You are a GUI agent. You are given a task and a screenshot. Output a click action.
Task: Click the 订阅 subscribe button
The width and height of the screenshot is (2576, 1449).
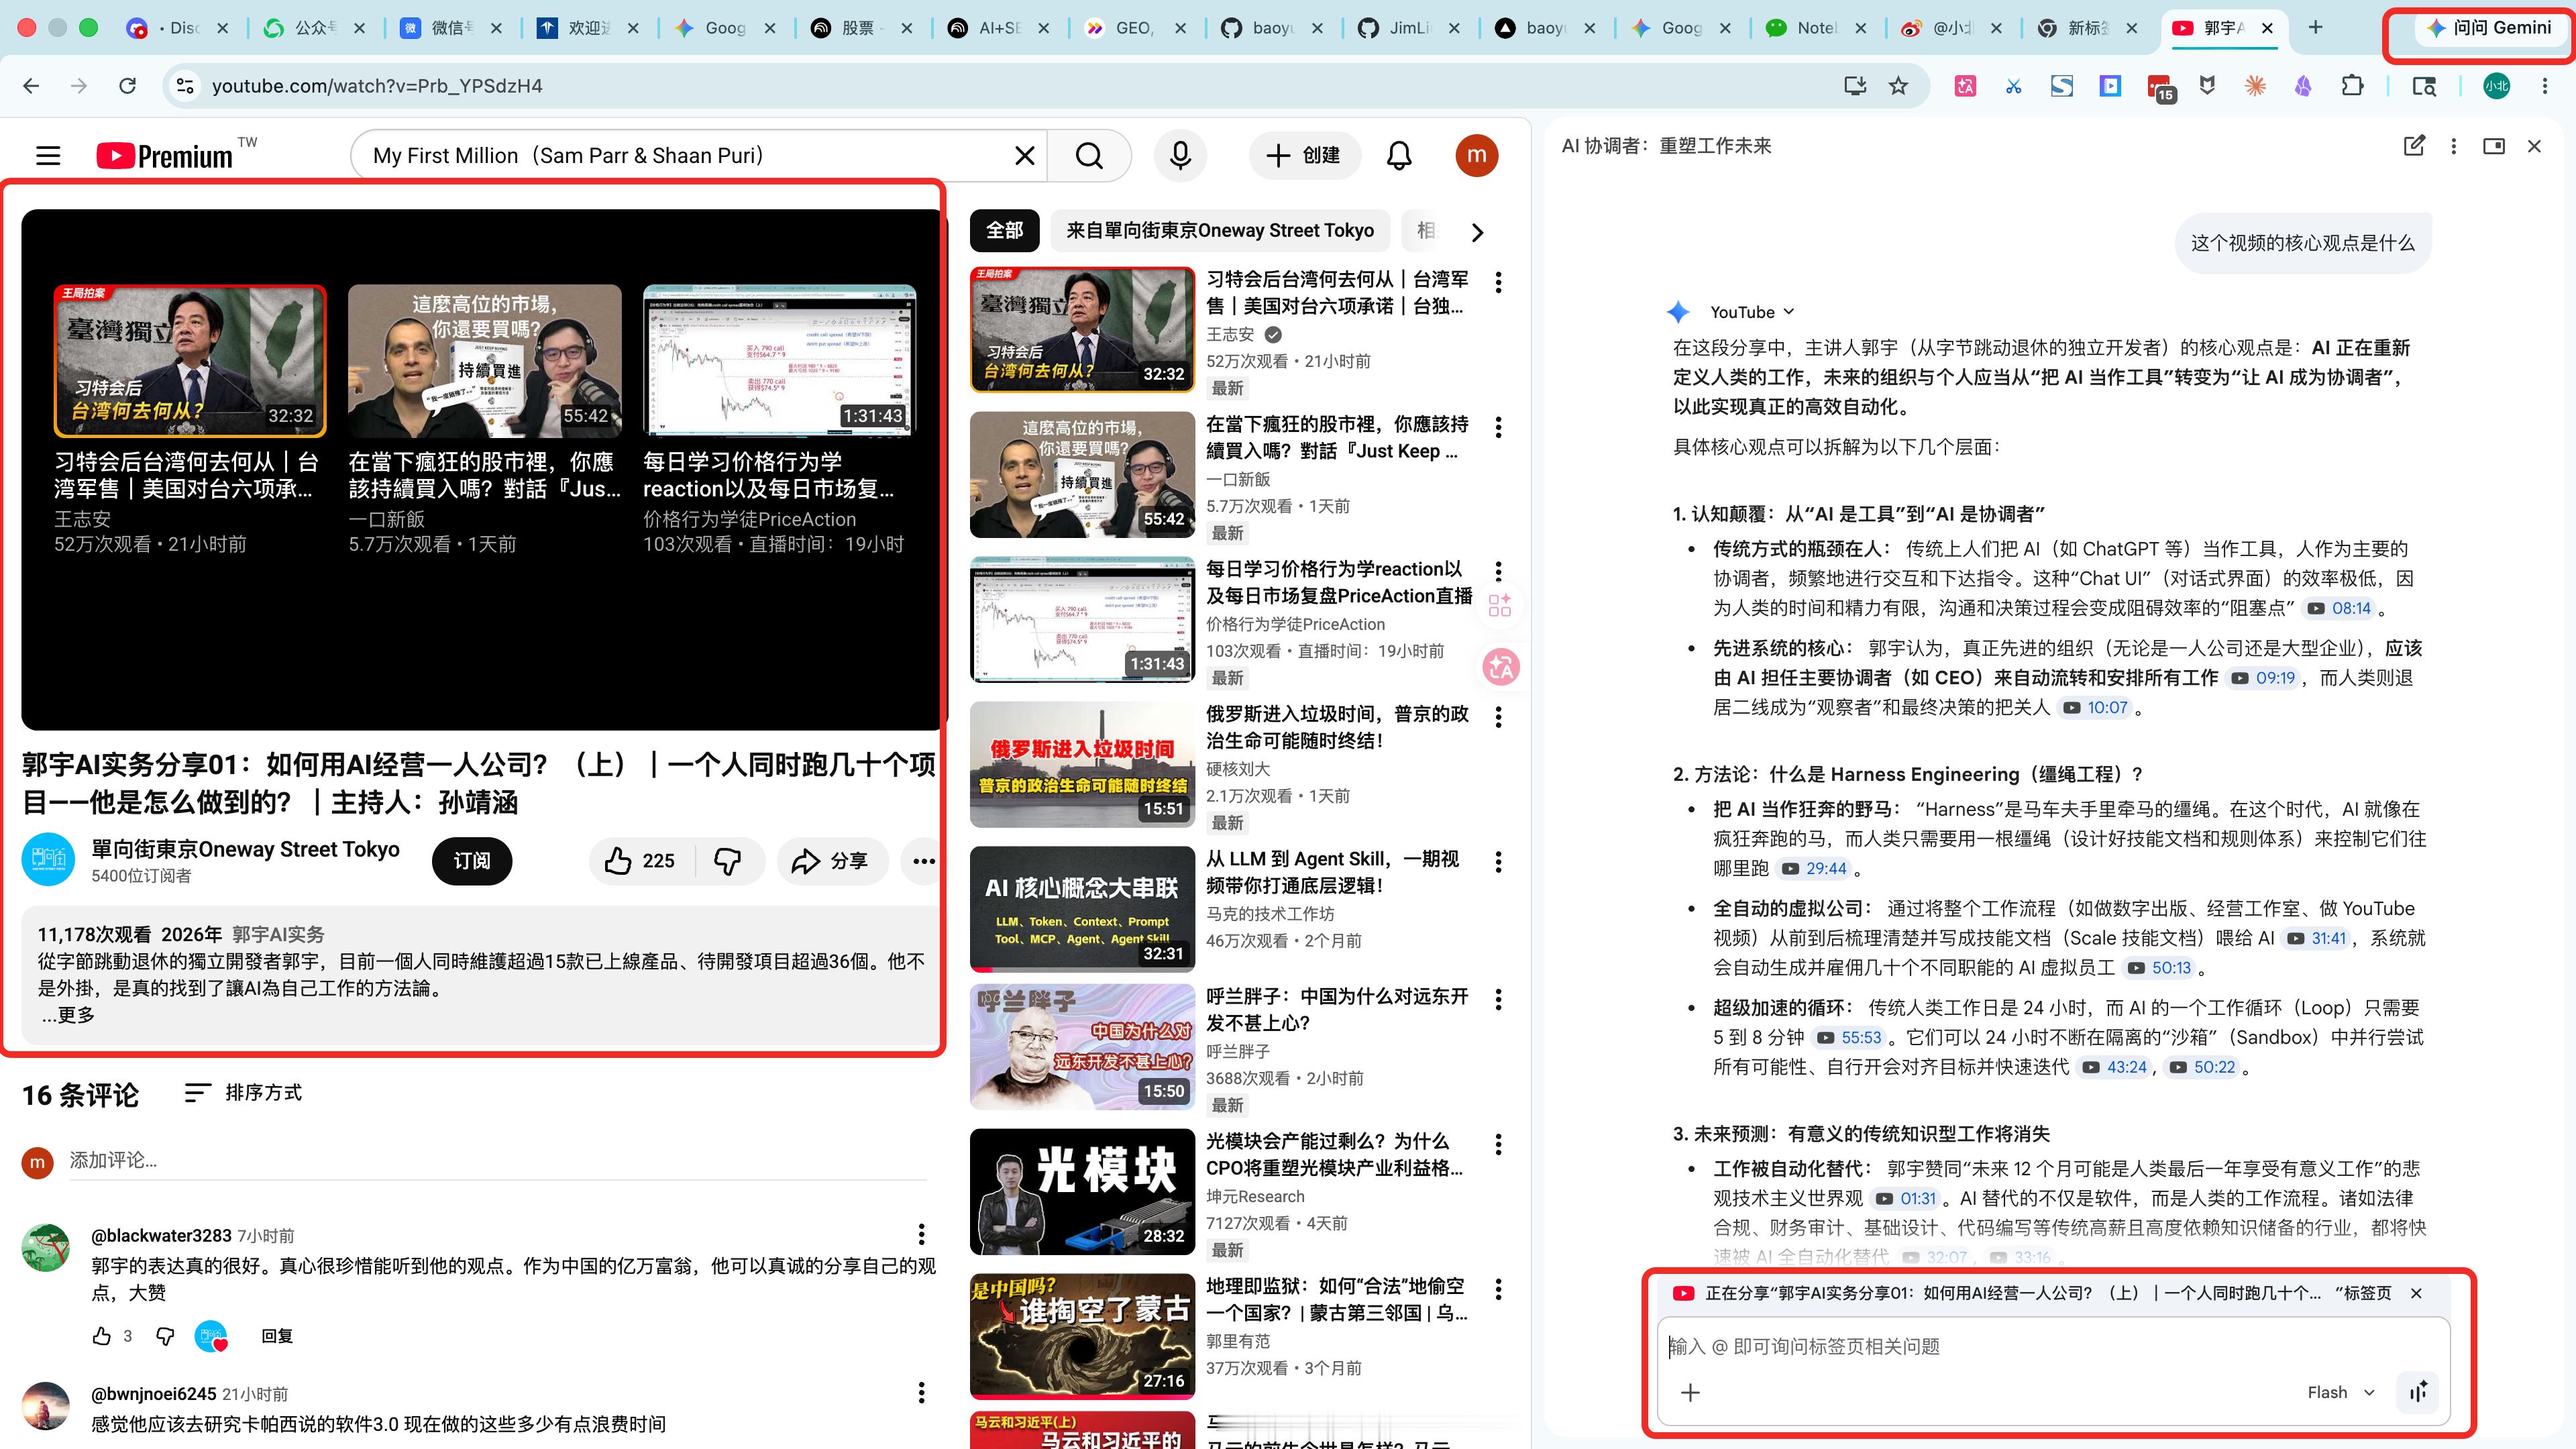pyautogui.click(x=472, y=861)
